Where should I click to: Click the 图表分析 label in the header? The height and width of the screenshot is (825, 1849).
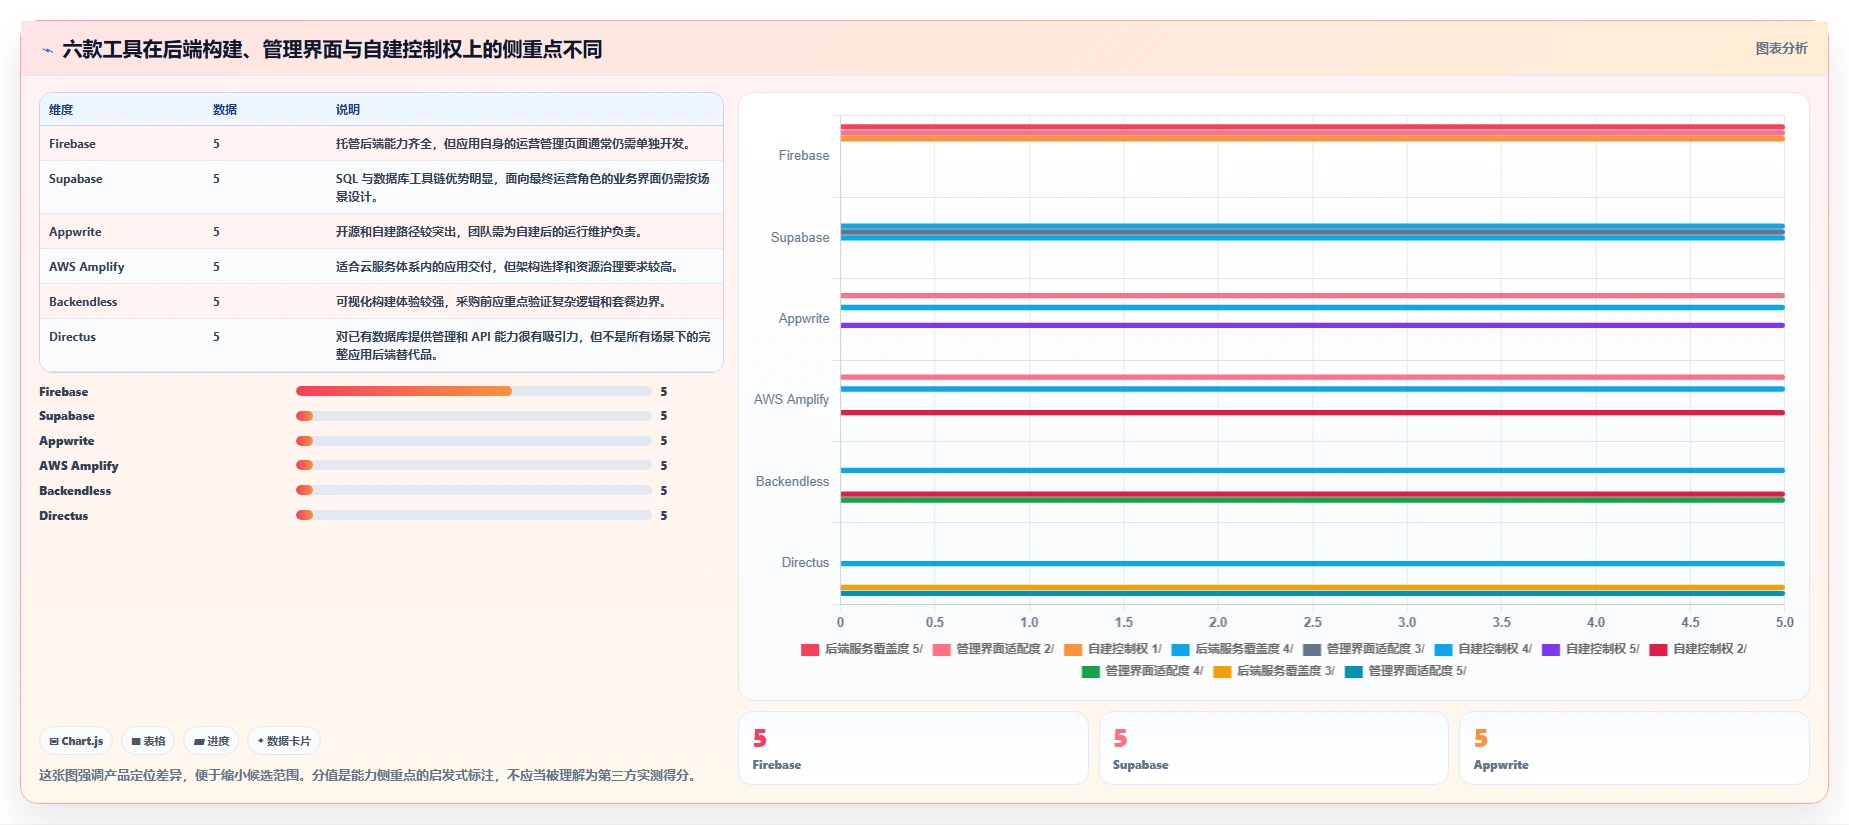click(1781, 48)
